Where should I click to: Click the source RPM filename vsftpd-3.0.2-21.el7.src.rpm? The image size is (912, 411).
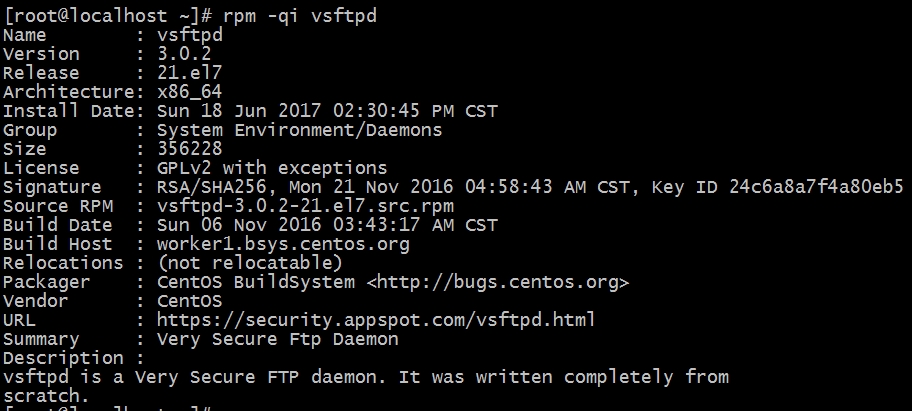click(x=305, y=206)
